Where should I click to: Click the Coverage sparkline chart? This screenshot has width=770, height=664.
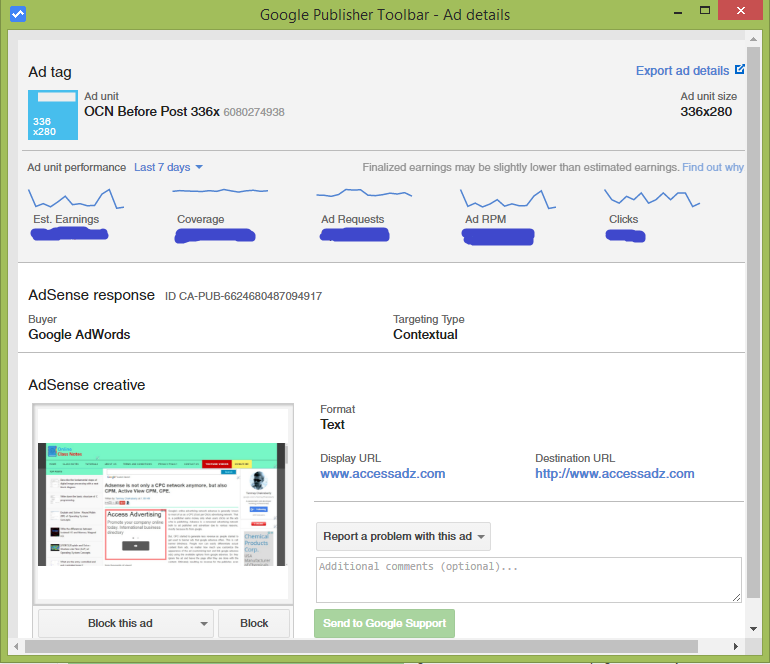click(220, 191)
